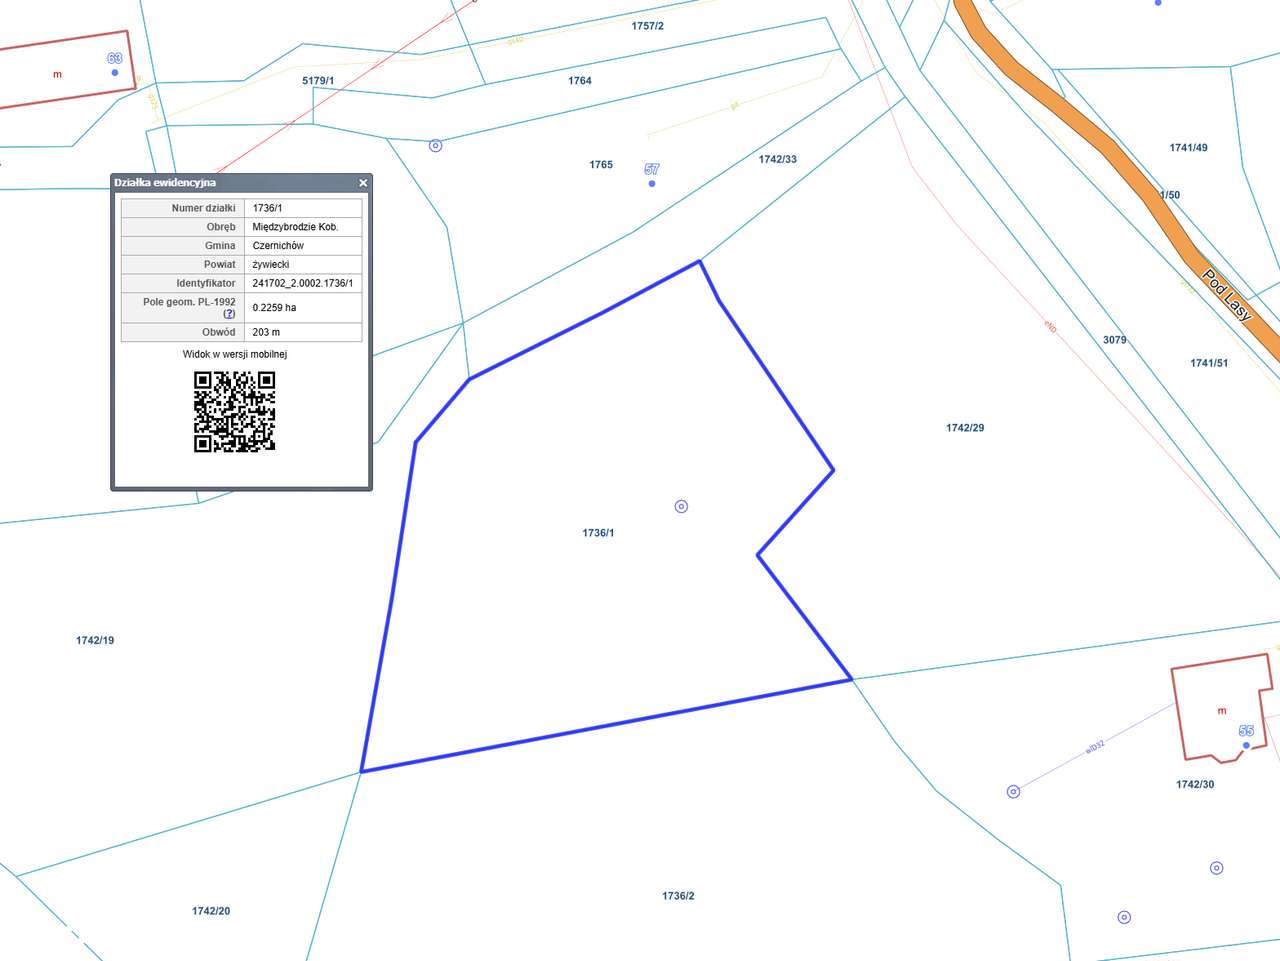This screenshot has width=1280, height=961.
Task: Click address number 57 label
Action: 652,169
